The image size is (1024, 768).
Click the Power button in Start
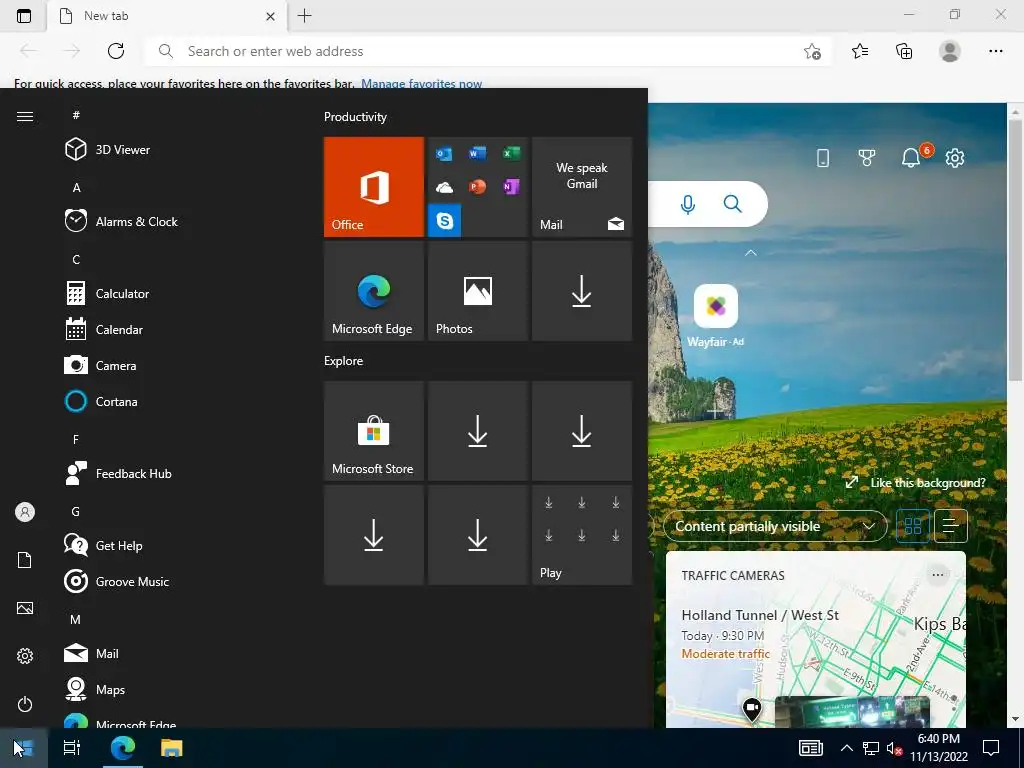tap(25, 704)
